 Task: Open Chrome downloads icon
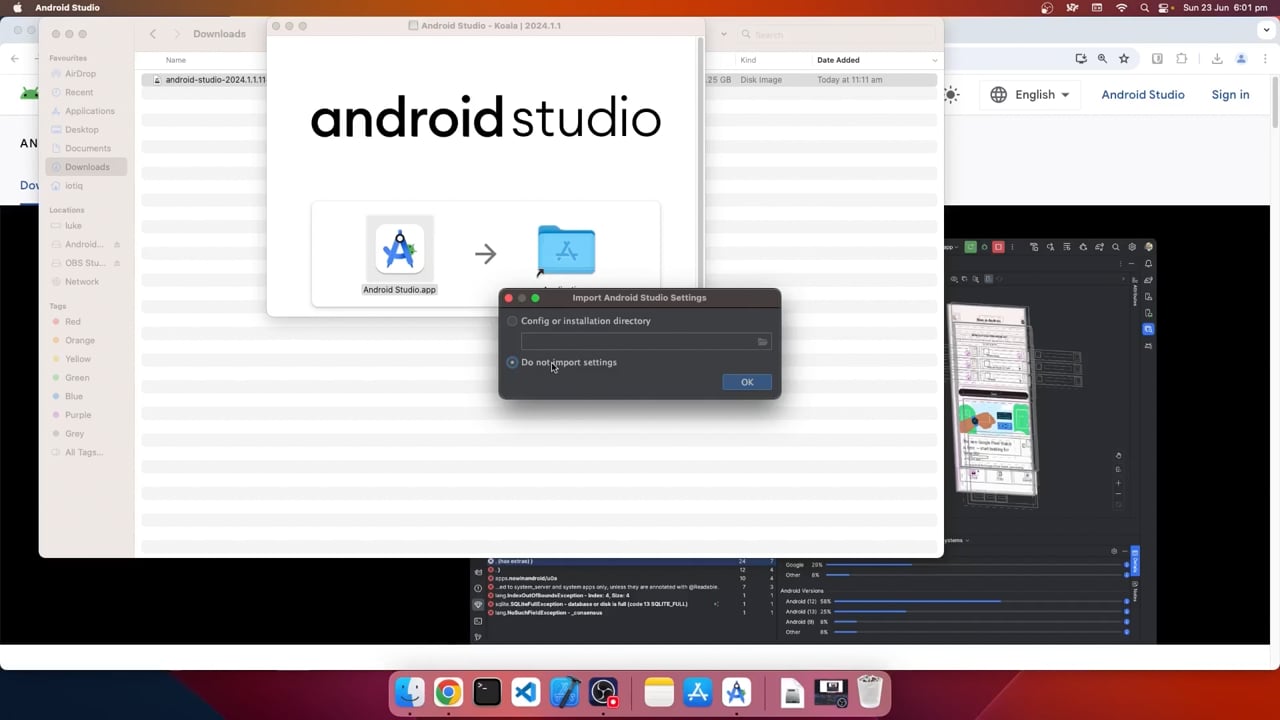(1217, 59)
